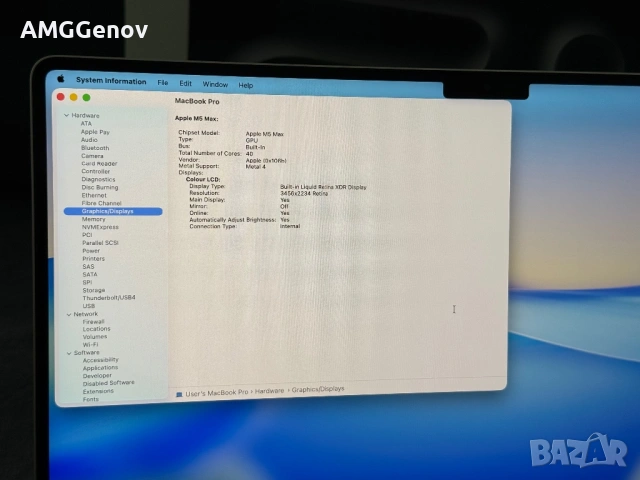Click the computer icon in the path bar

(179, 394)
